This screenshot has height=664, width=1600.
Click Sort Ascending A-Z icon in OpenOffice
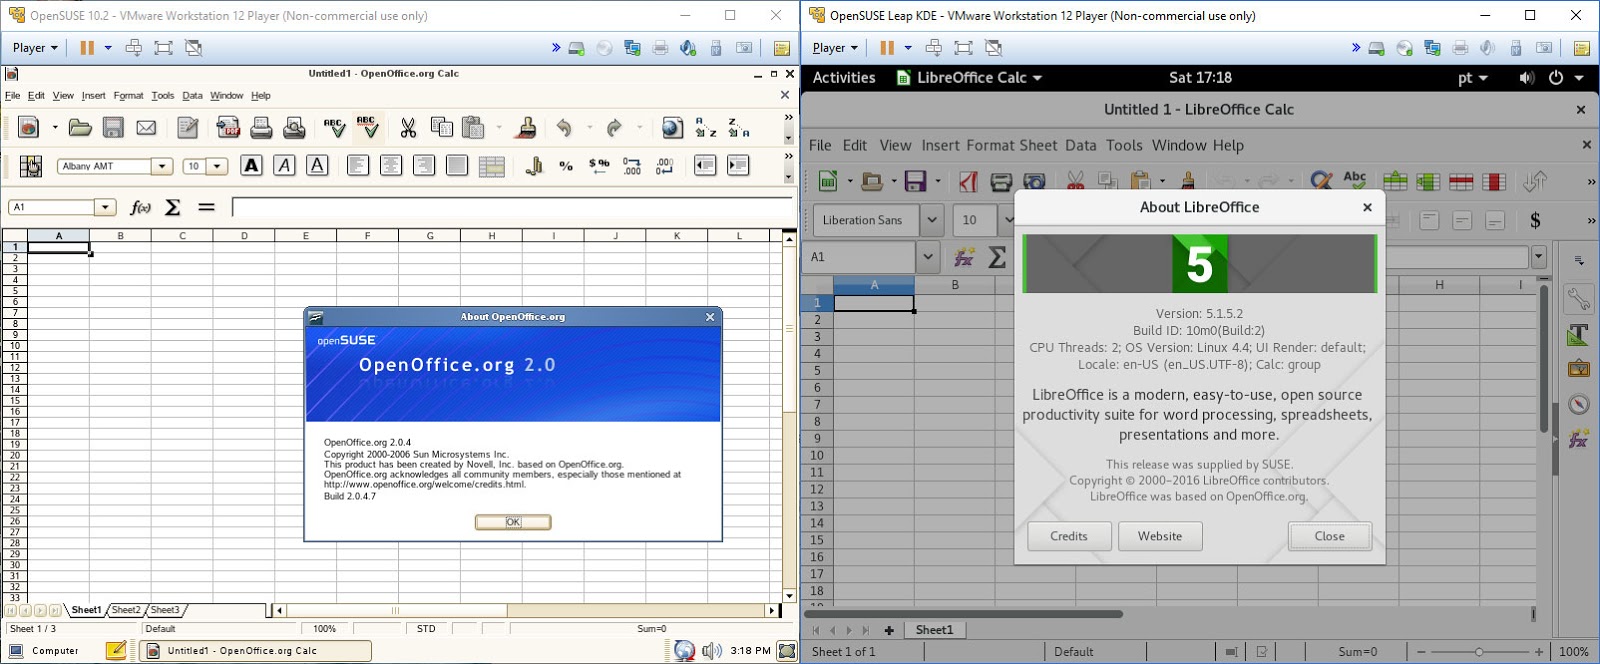(706, 128)
